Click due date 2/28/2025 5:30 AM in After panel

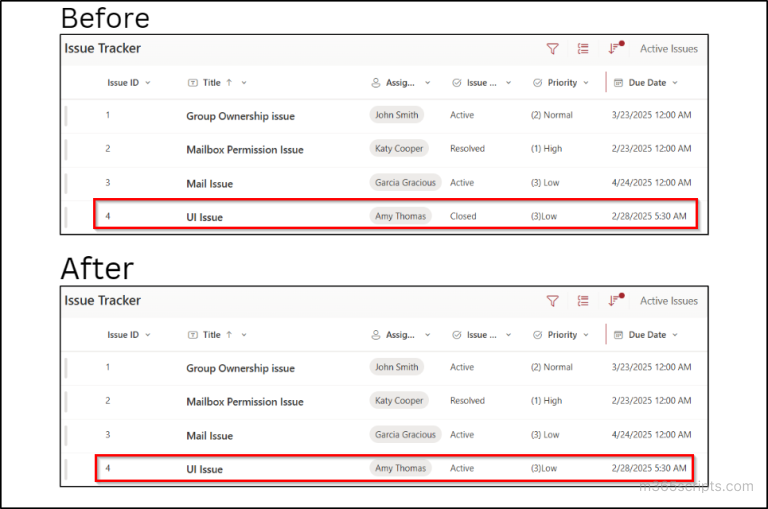(x=649, y=468)
